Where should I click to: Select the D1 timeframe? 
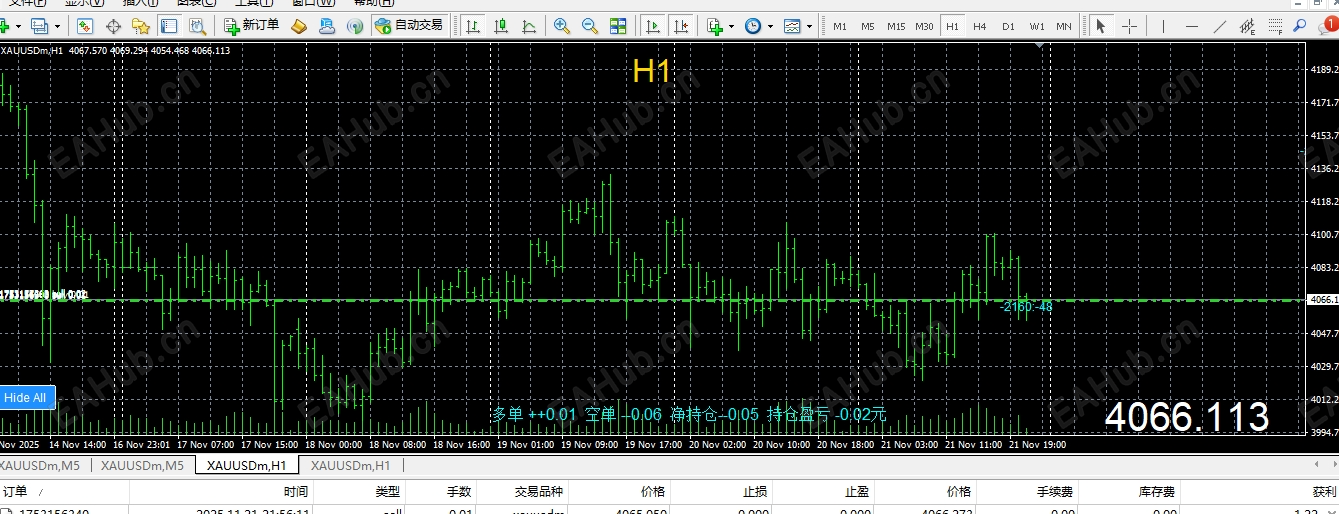tap(1008, 25)
